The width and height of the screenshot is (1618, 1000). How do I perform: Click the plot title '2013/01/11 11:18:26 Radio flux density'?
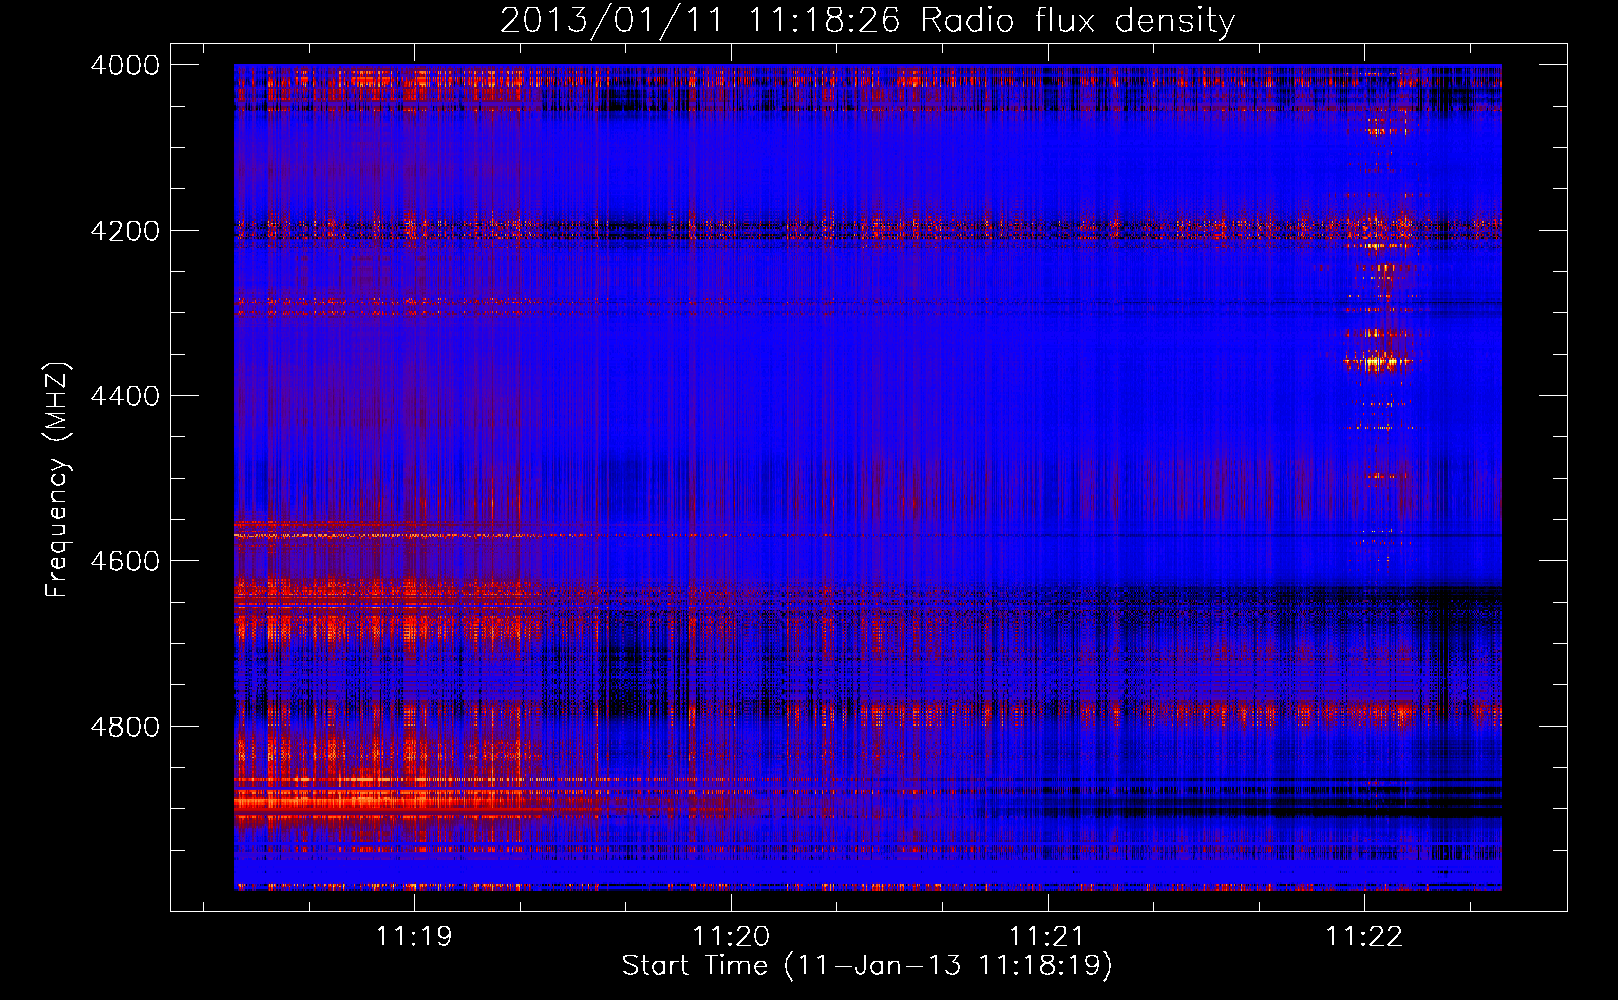867,20
